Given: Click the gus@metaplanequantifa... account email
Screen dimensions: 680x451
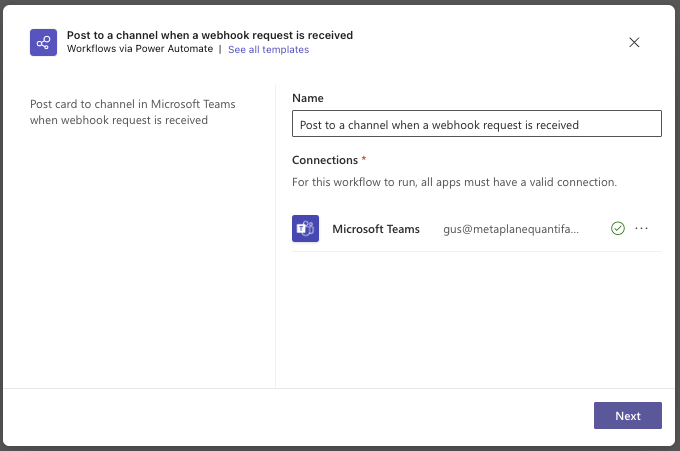Looking at the screenshot, I should (x=511, y=228).
